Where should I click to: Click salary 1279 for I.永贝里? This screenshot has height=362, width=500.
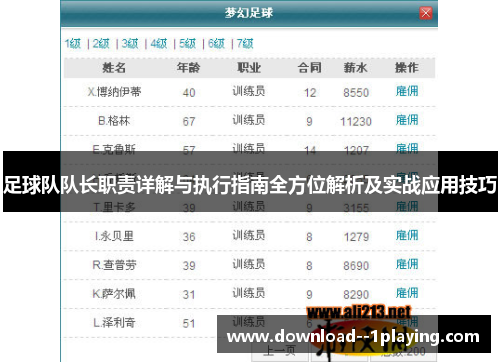[356, 237]
